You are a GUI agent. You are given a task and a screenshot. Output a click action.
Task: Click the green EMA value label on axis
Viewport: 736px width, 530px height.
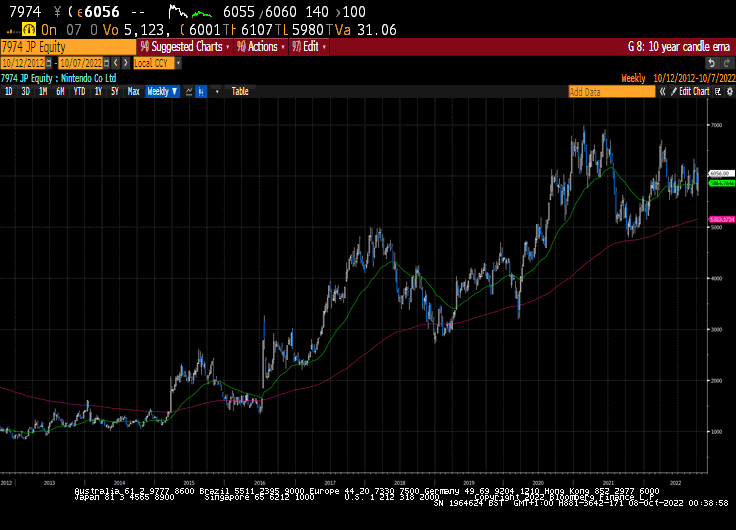point(721,183)
